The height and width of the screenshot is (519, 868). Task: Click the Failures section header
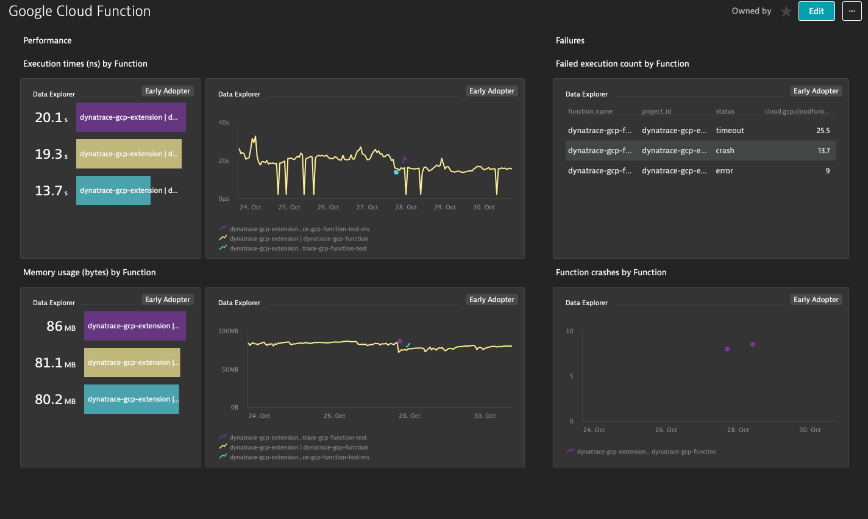[x=570, y=40]
